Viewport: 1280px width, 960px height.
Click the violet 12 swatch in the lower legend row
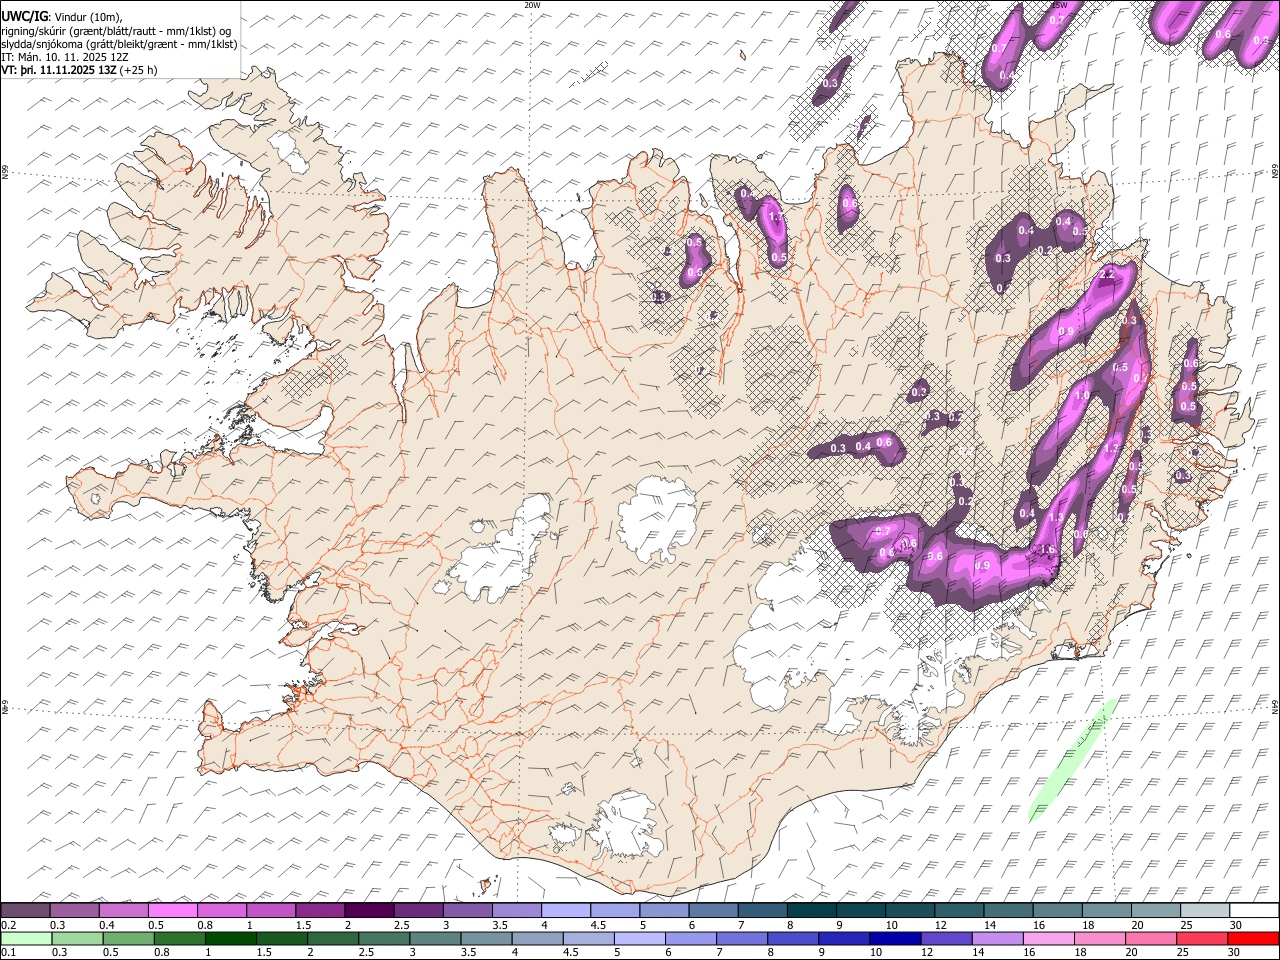(x=946, y=938)
